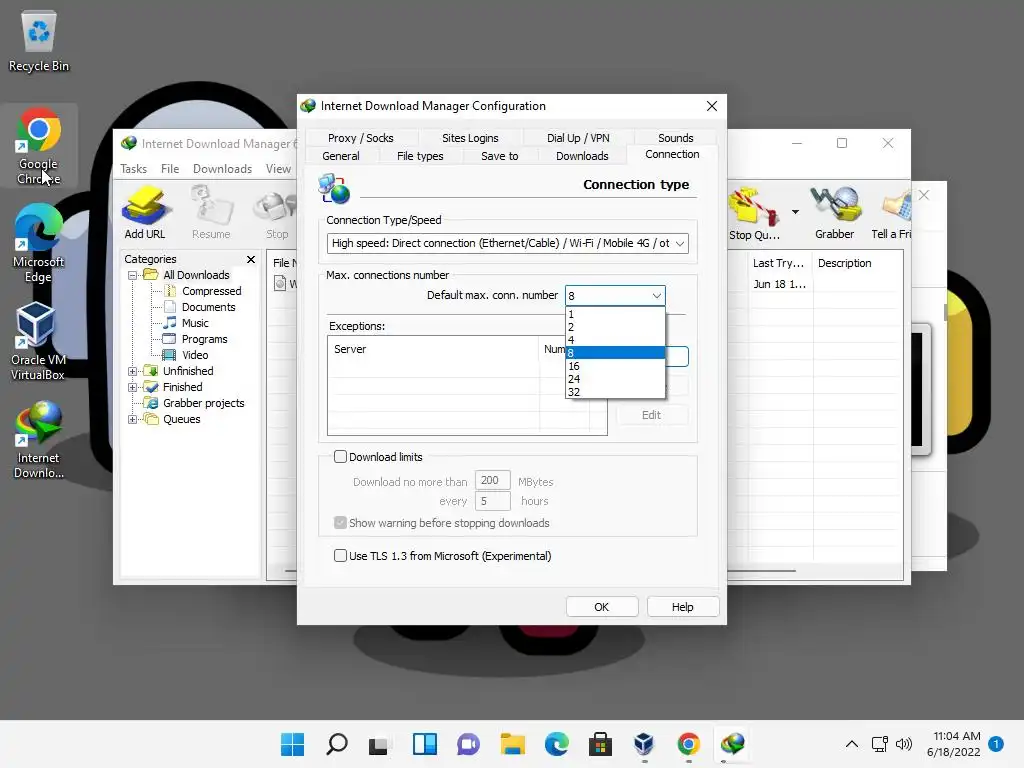This screenshot has height=768, width=1024.
Task: Choose 24 connections in dropdown list
Action: [615, 379]
